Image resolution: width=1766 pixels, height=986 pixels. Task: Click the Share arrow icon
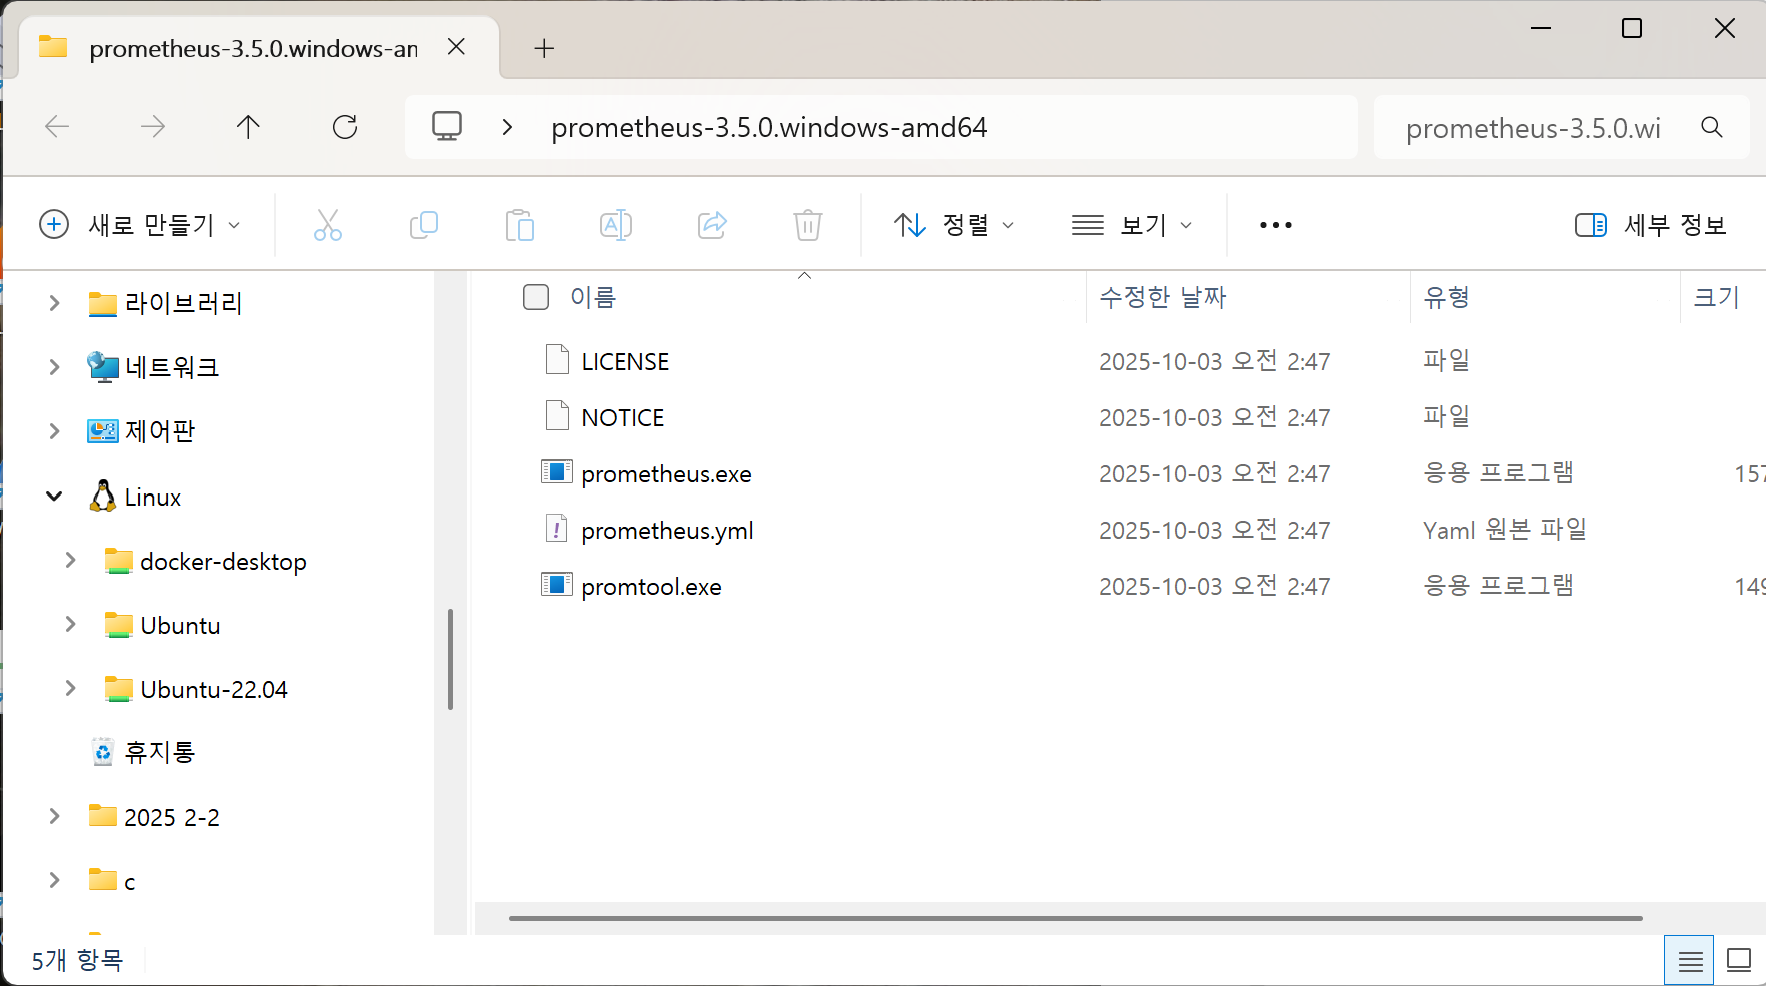pyautogui.click(x=712, y=225)
